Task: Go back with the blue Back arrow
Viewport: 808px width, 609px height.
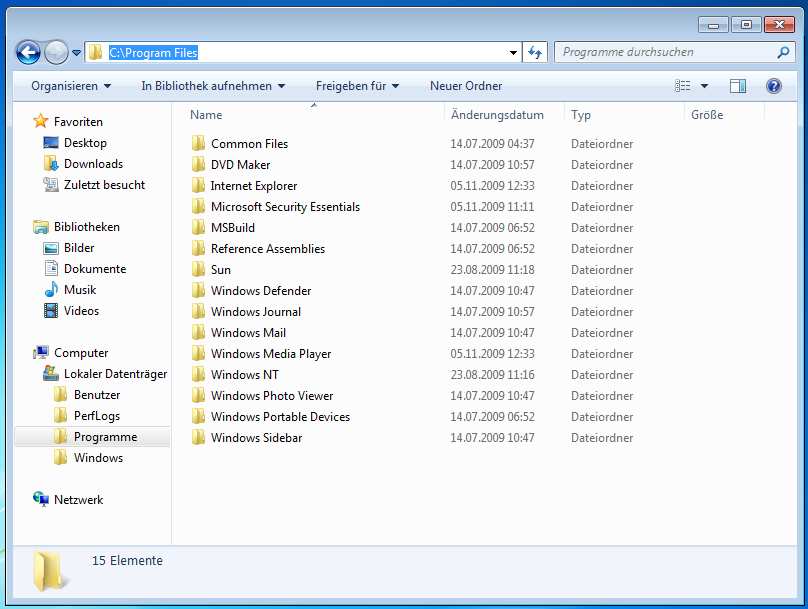Action: [x=28, y=52]
